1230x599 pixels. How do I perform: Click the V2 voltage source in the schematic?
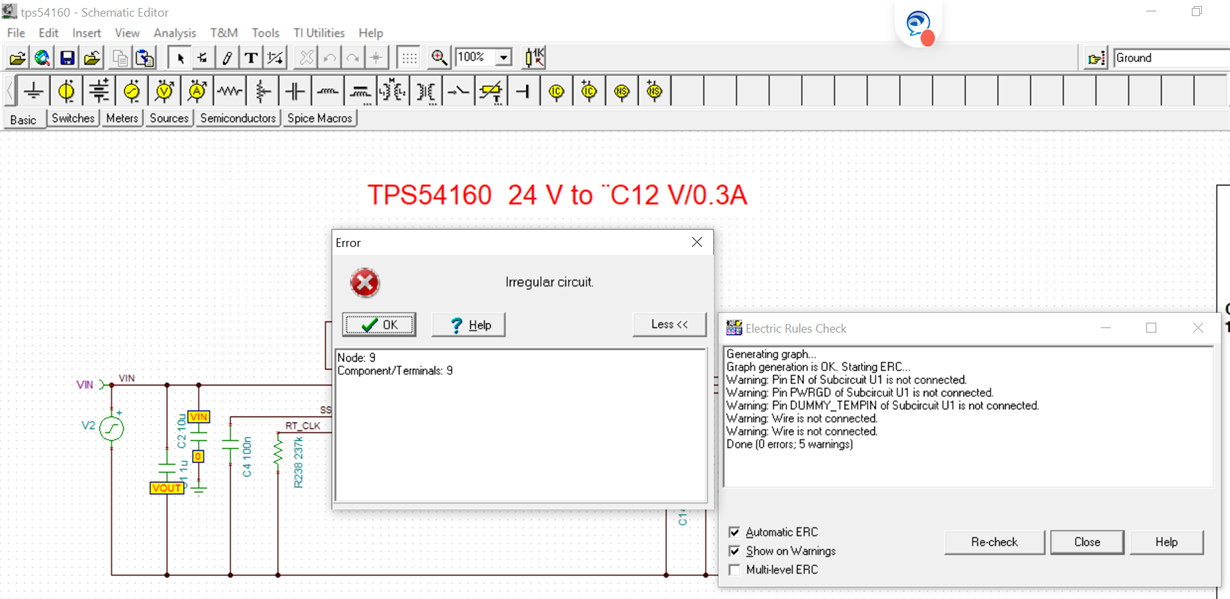(x=111, y=428)
